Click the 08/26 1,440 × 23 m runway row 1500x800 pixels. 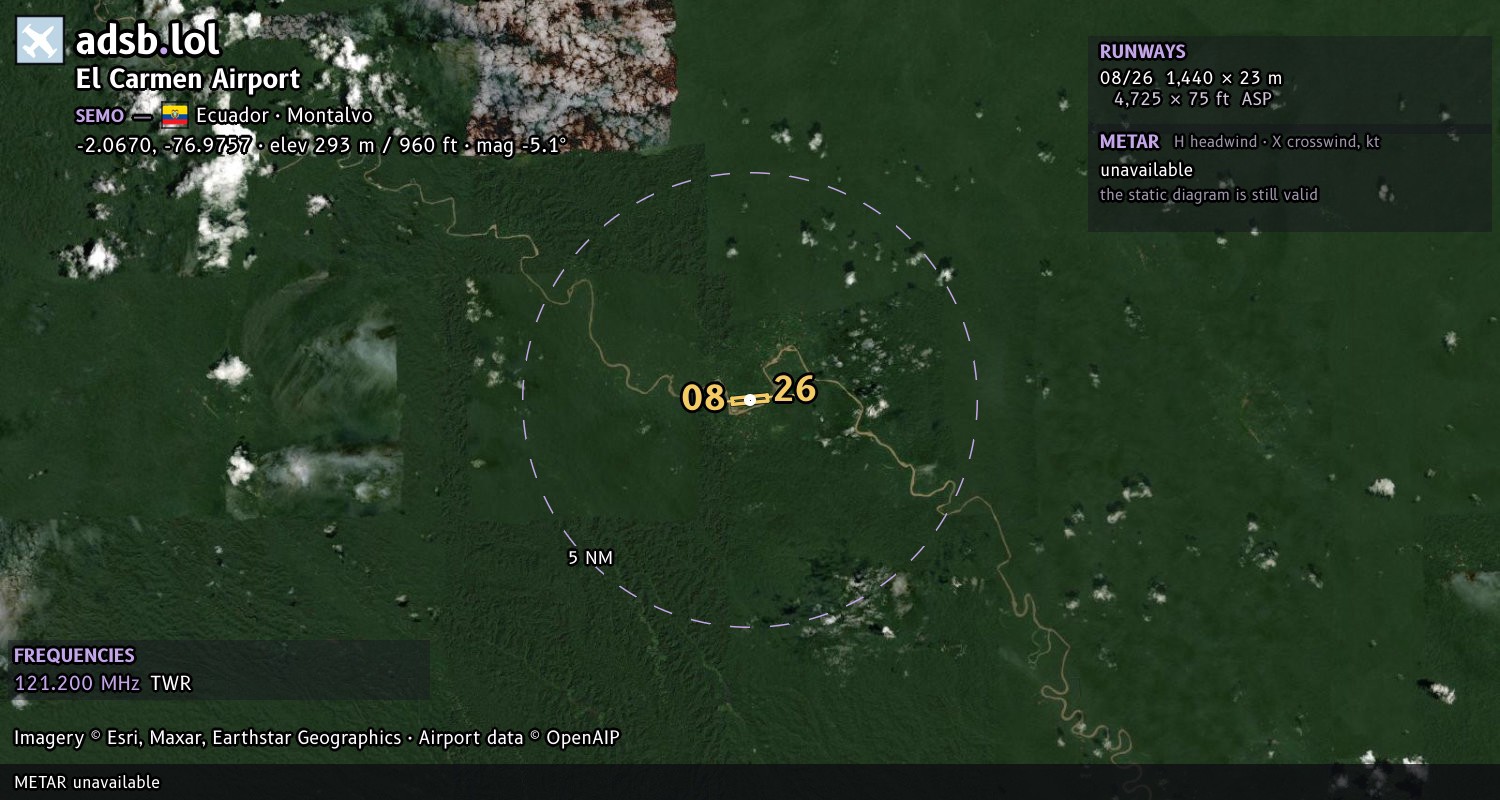pos(1191,78)
